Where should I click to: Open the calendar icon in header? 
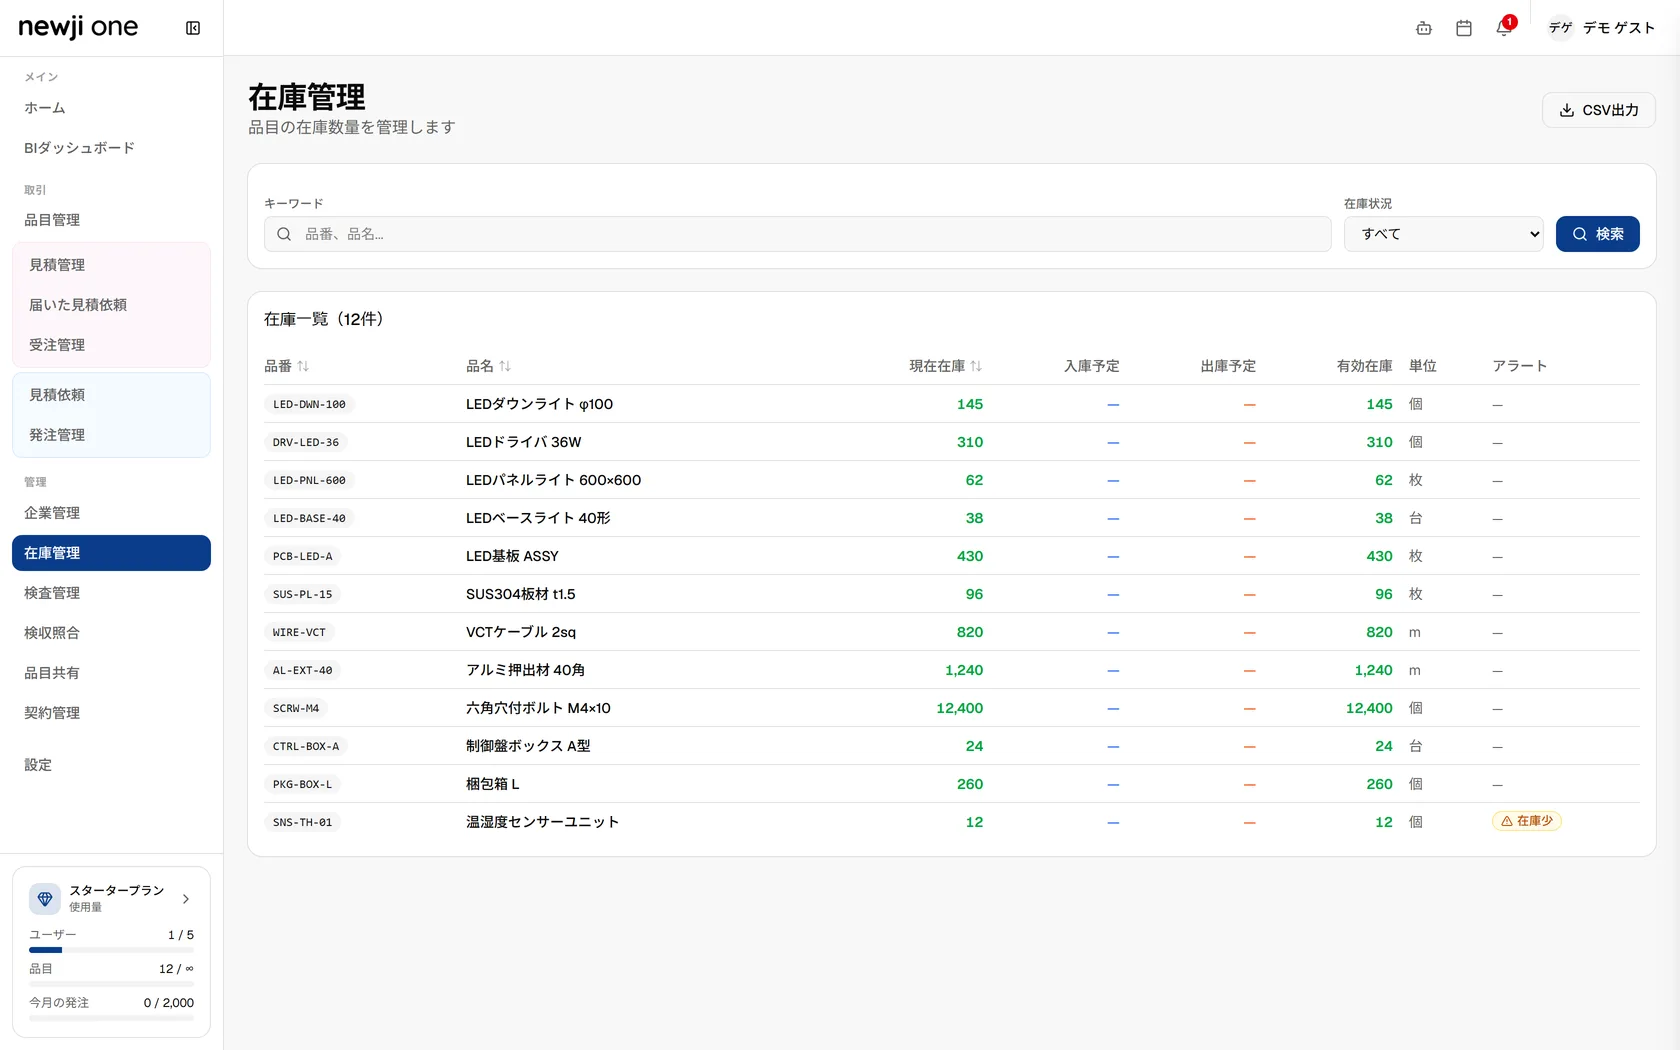click(x=1464, y=28)
